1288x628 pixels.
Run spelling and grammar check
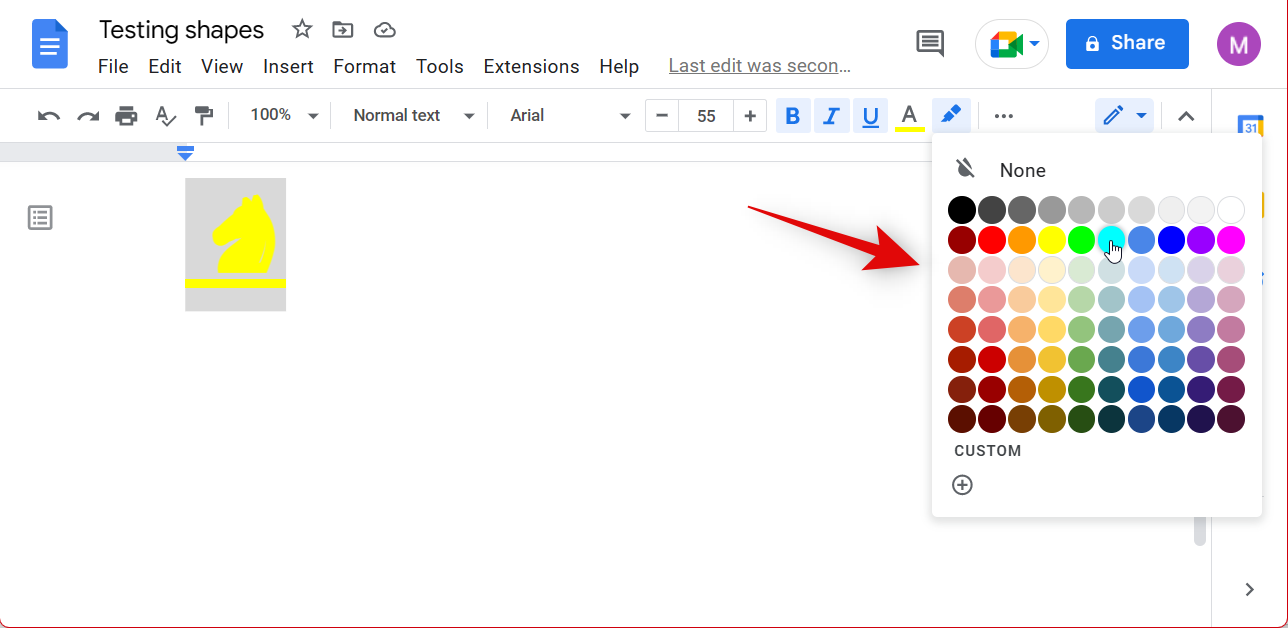pyautogui.click(x=165, y=116)
